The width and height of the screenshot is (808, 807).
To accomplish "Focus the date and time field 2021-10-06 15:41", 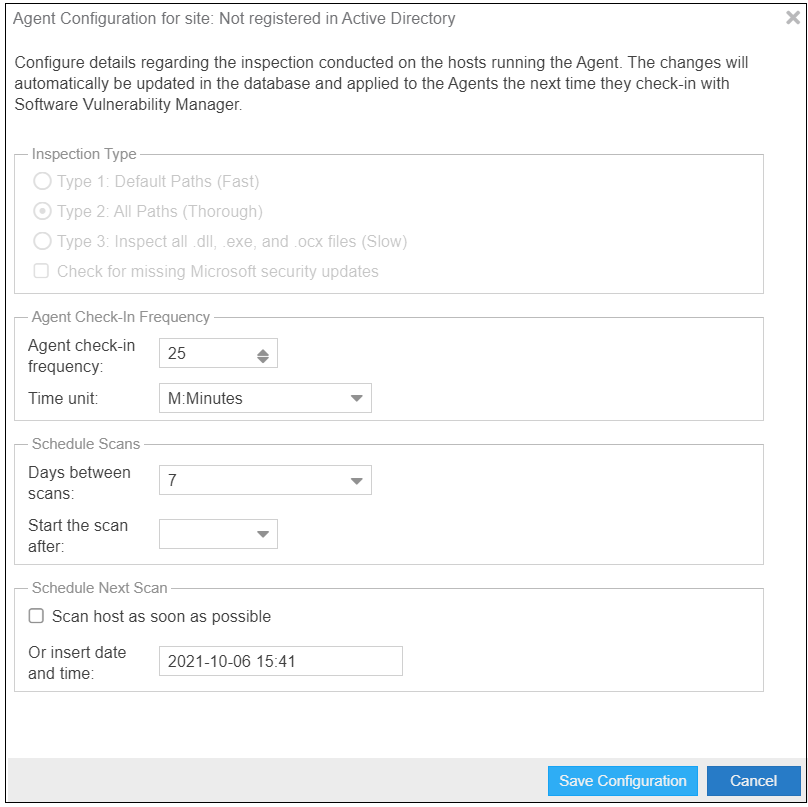I will [x=280, y=662].
